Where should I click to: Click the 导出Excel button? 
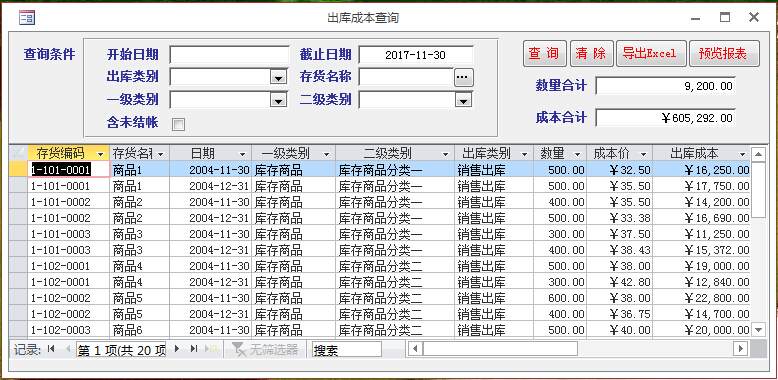(651, 54)
